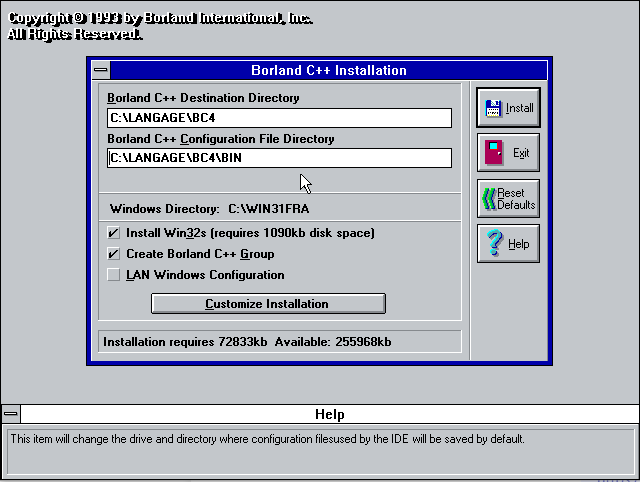Click the red door Exit icon
Screen dimensions: 640x482
pos(493,153)
